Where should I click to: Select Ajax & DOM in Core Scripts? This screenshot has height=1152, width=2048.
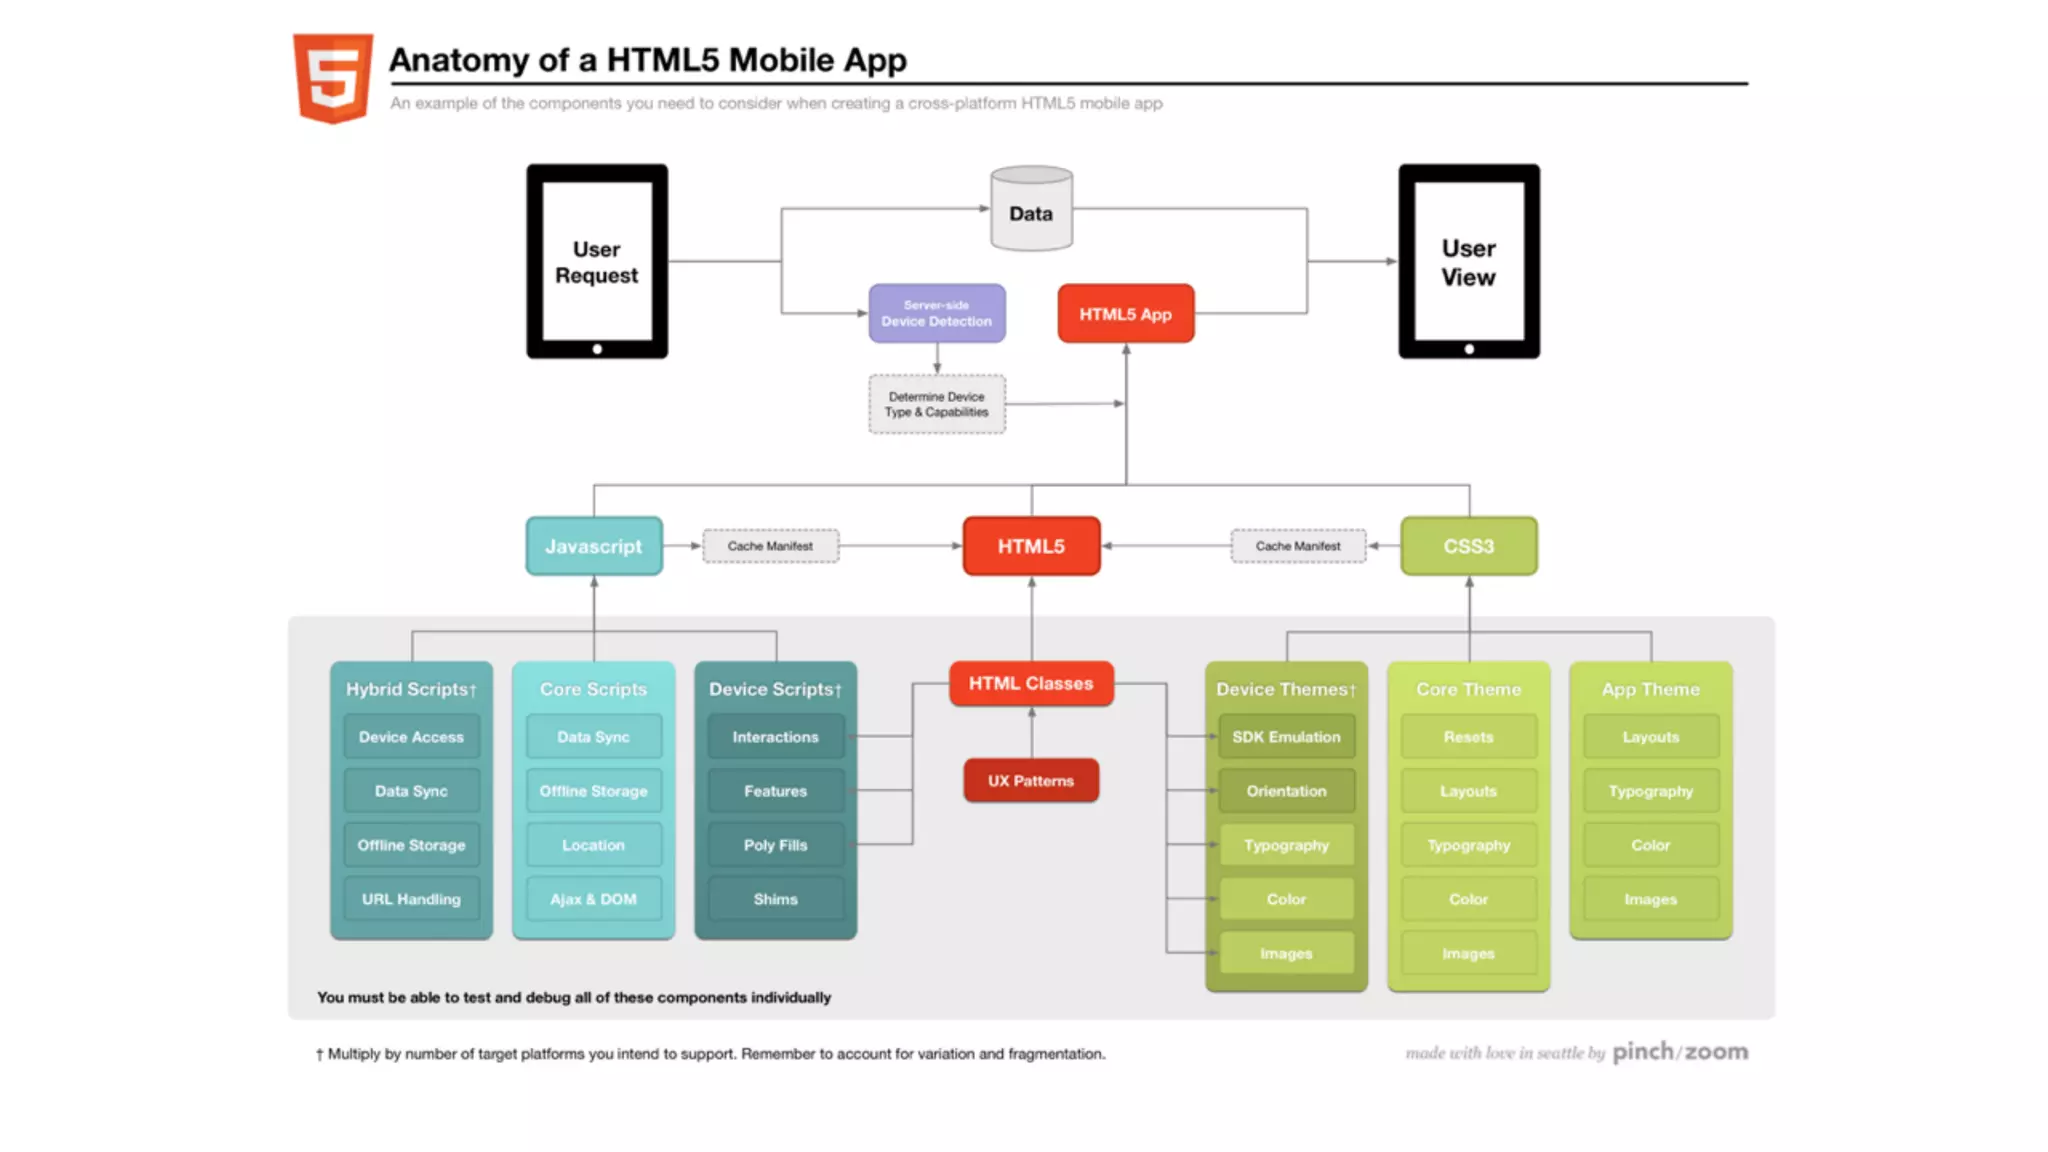tap(593, 899)
